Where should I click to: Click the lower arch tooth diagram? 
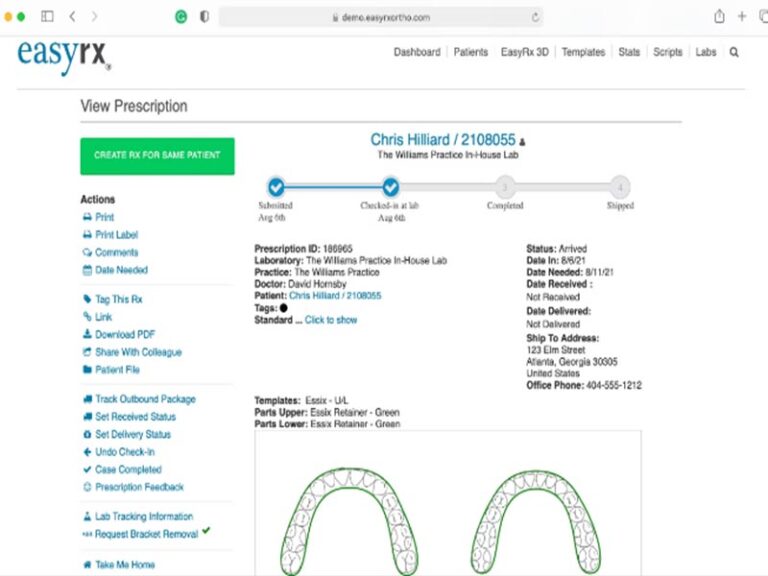[536, 522]
